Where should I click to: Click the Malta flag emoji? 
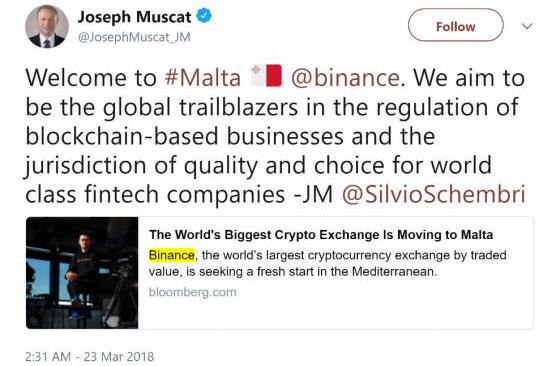click(266, 76)
